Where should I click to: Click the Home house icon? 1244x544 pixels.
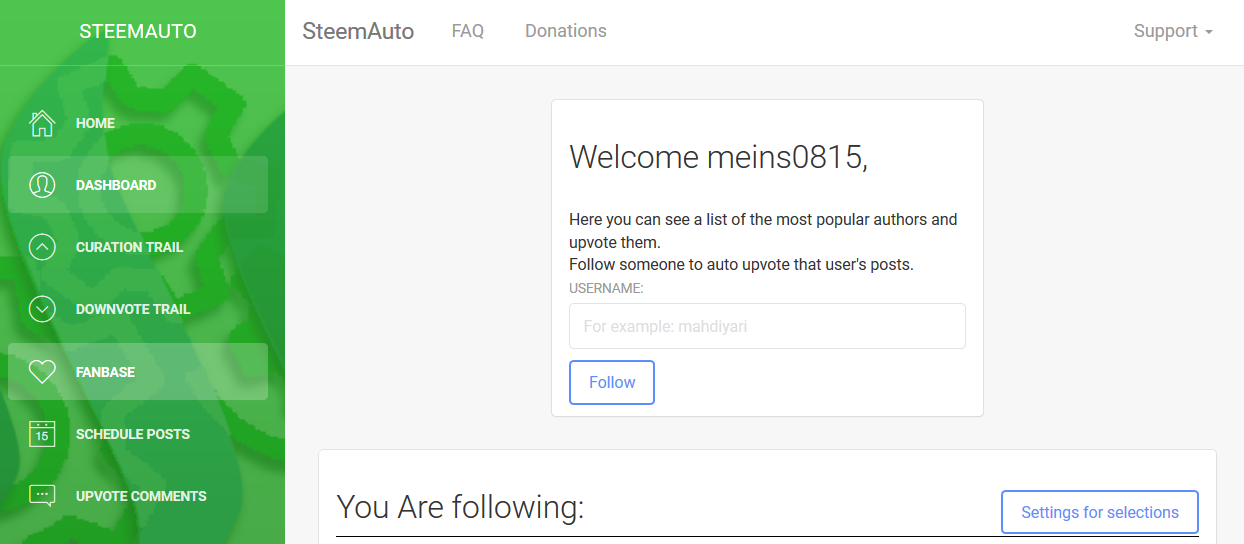pos(42,123)
